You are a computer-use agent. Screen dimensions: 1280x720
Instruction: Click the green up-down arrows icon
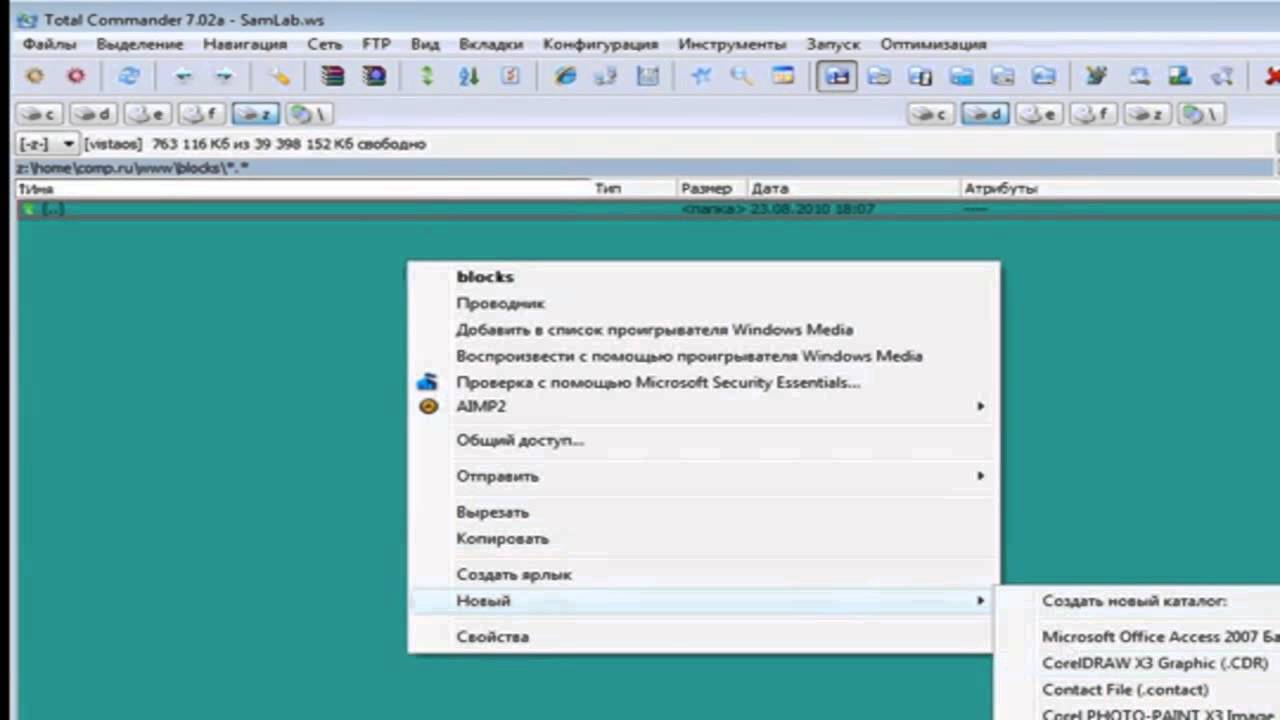point(427,76)
